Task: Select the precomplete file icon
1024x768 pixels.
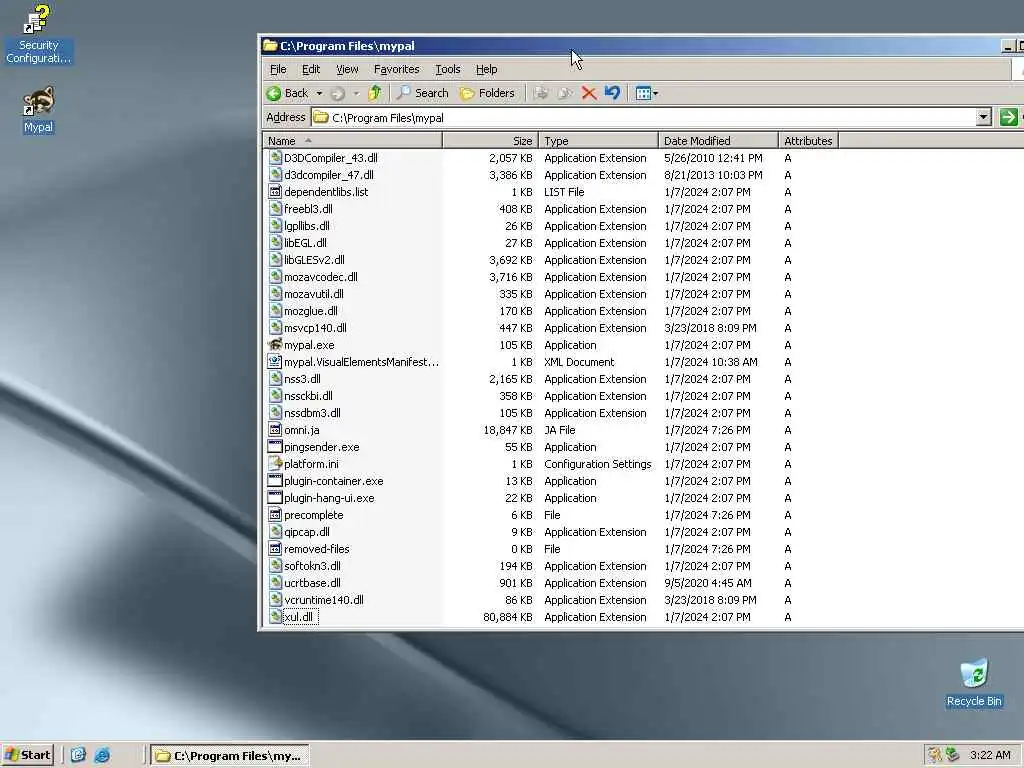Action: (x=275, y=515)
